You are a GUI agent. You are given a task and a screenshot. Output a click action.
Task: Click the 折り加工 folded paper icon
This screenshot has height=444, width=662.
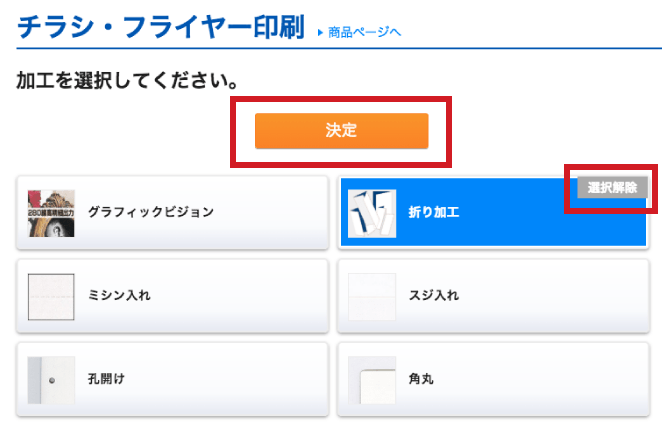tap(371, 213)
